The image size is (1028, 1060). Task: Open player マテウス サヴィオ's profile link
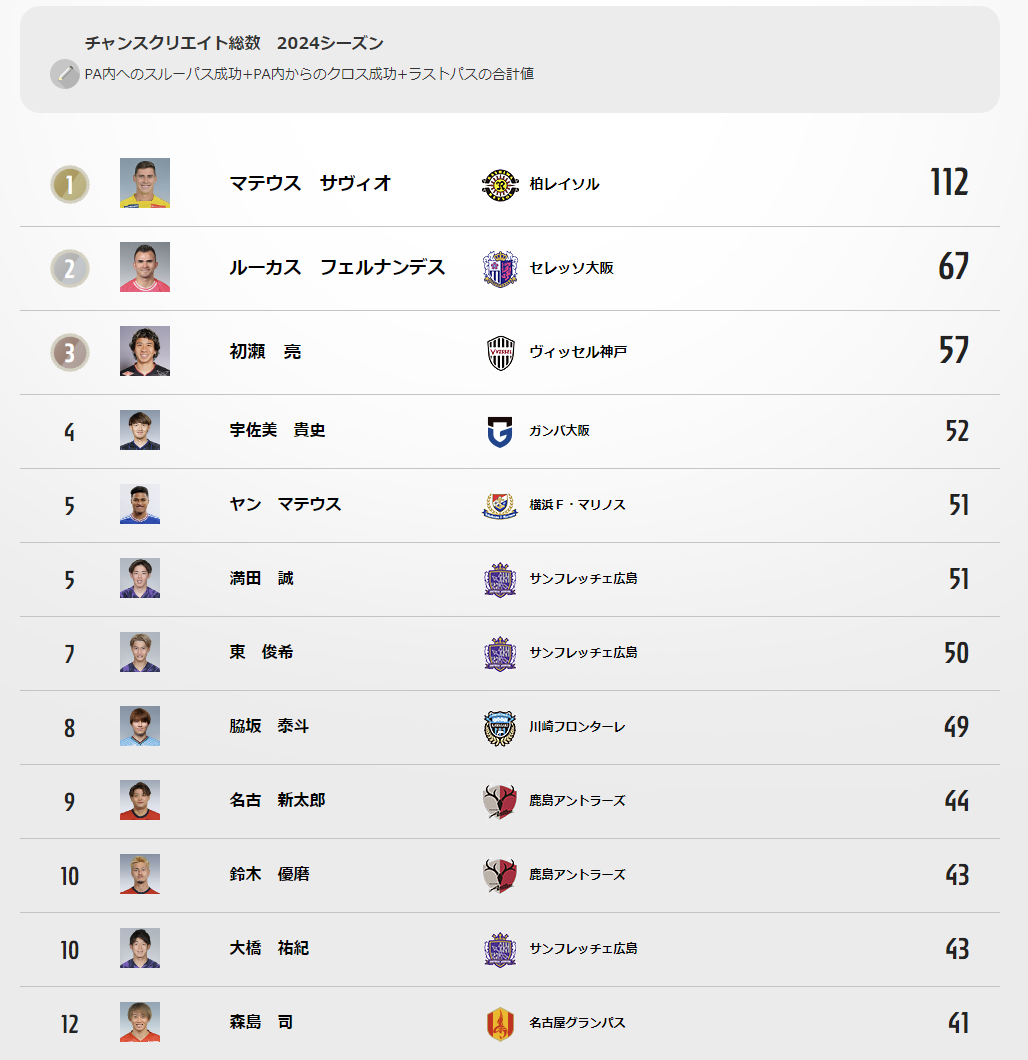coord(310,183)
